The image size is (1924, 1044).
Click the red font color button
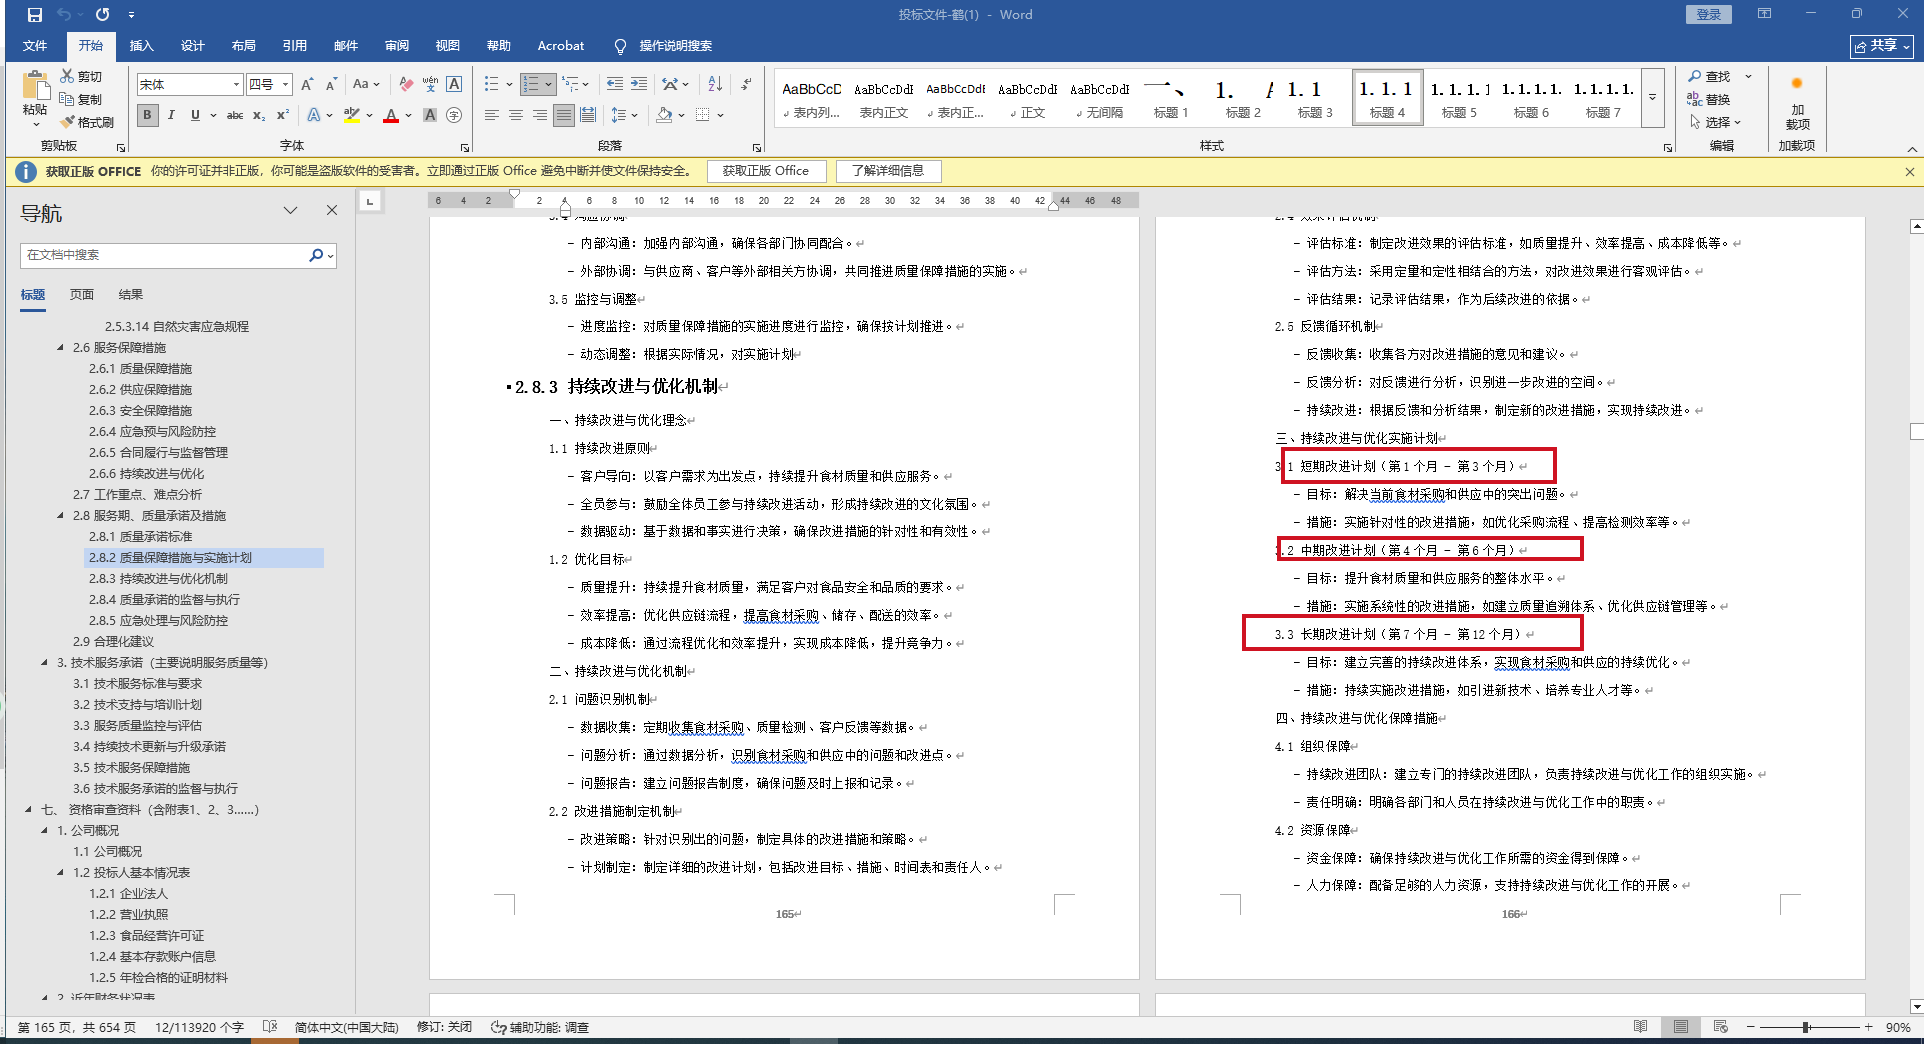[x=391, y=116]
